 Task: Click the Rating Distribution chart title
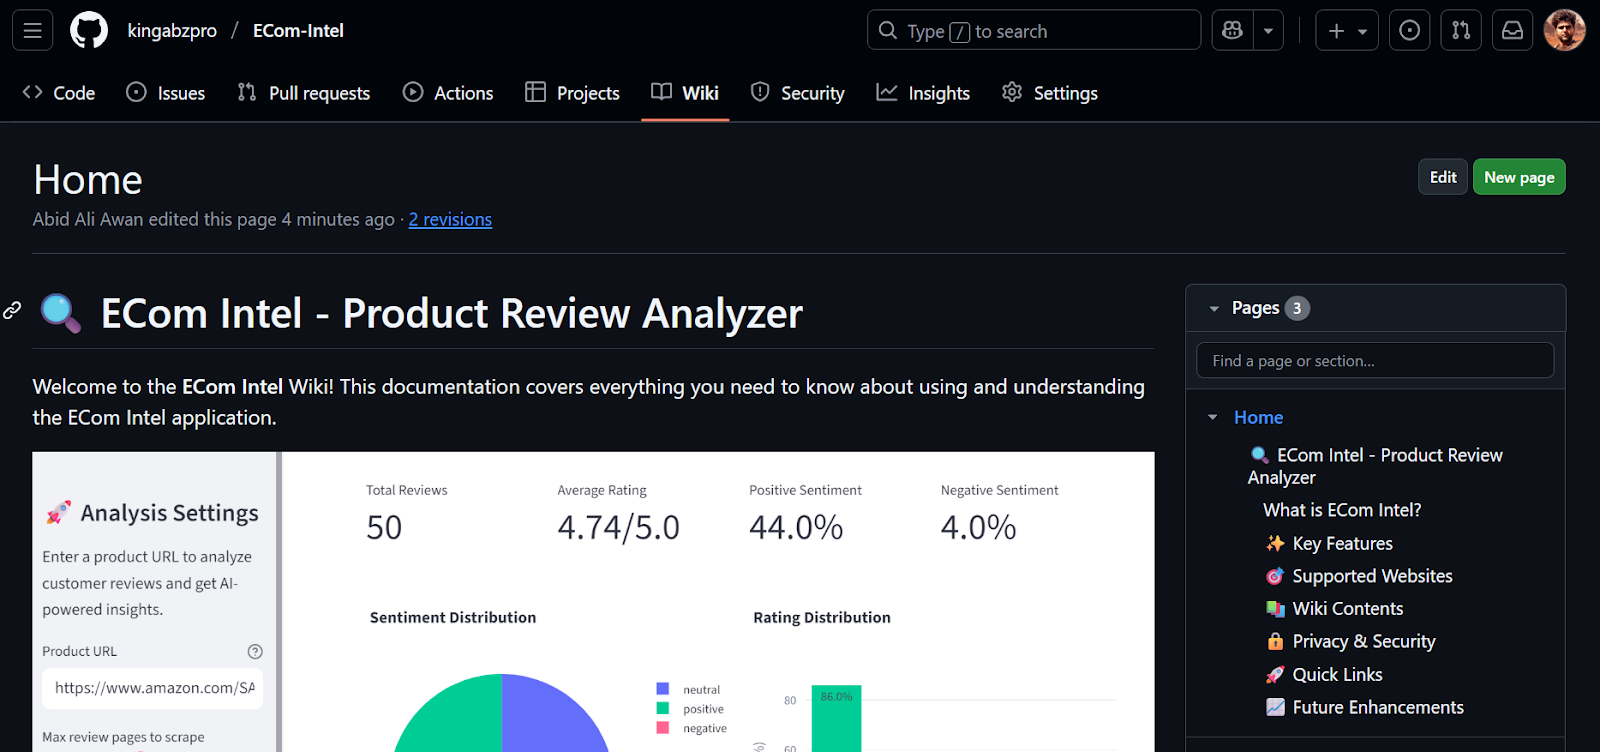(822, 618)
